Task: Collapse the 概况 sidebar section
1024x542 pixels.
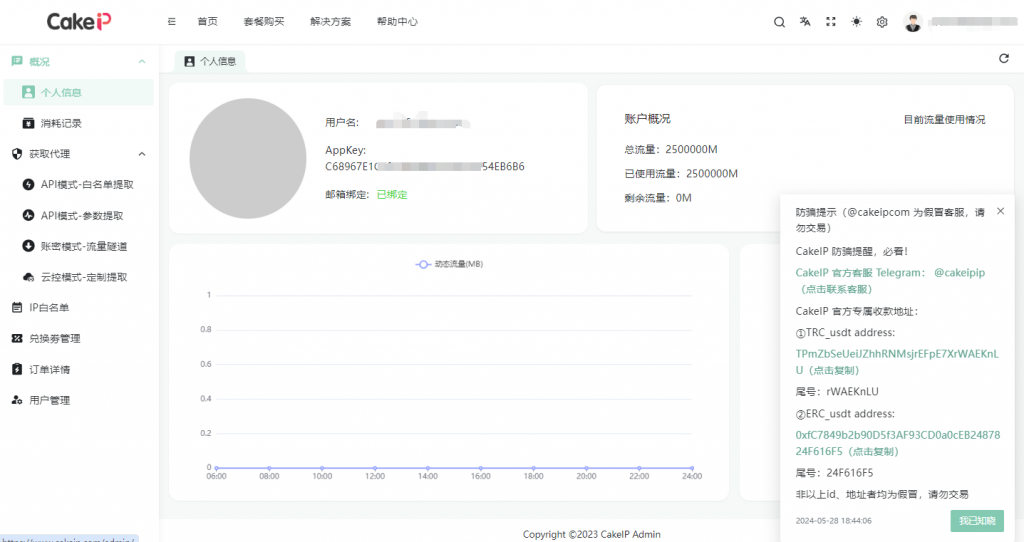Action: click(x=141, y=62)
